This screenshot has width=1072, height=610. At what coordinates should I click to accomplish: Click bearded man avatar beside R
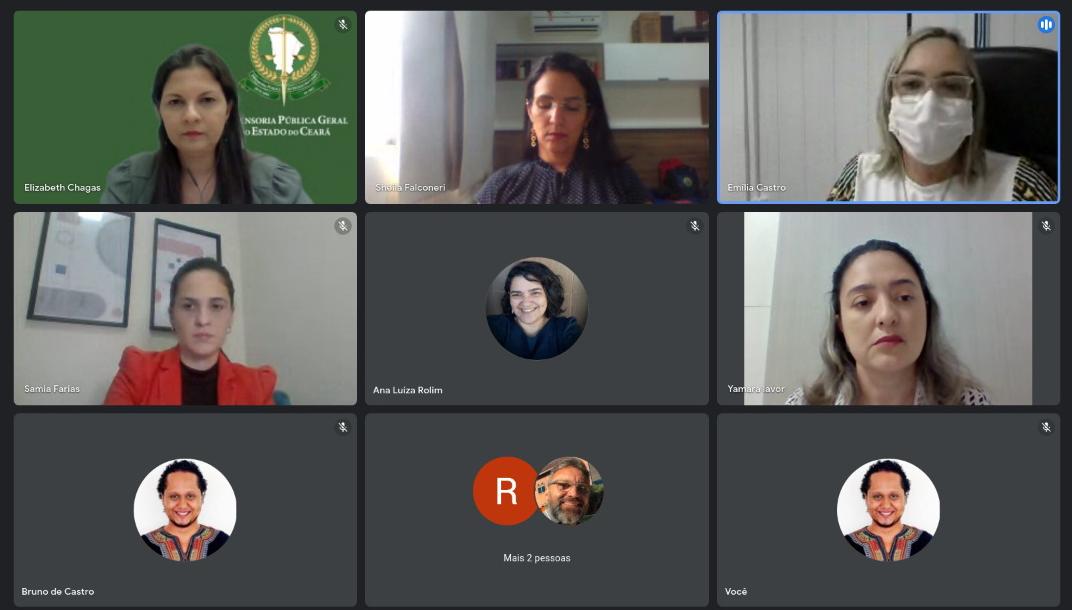(x=570, y=491)
